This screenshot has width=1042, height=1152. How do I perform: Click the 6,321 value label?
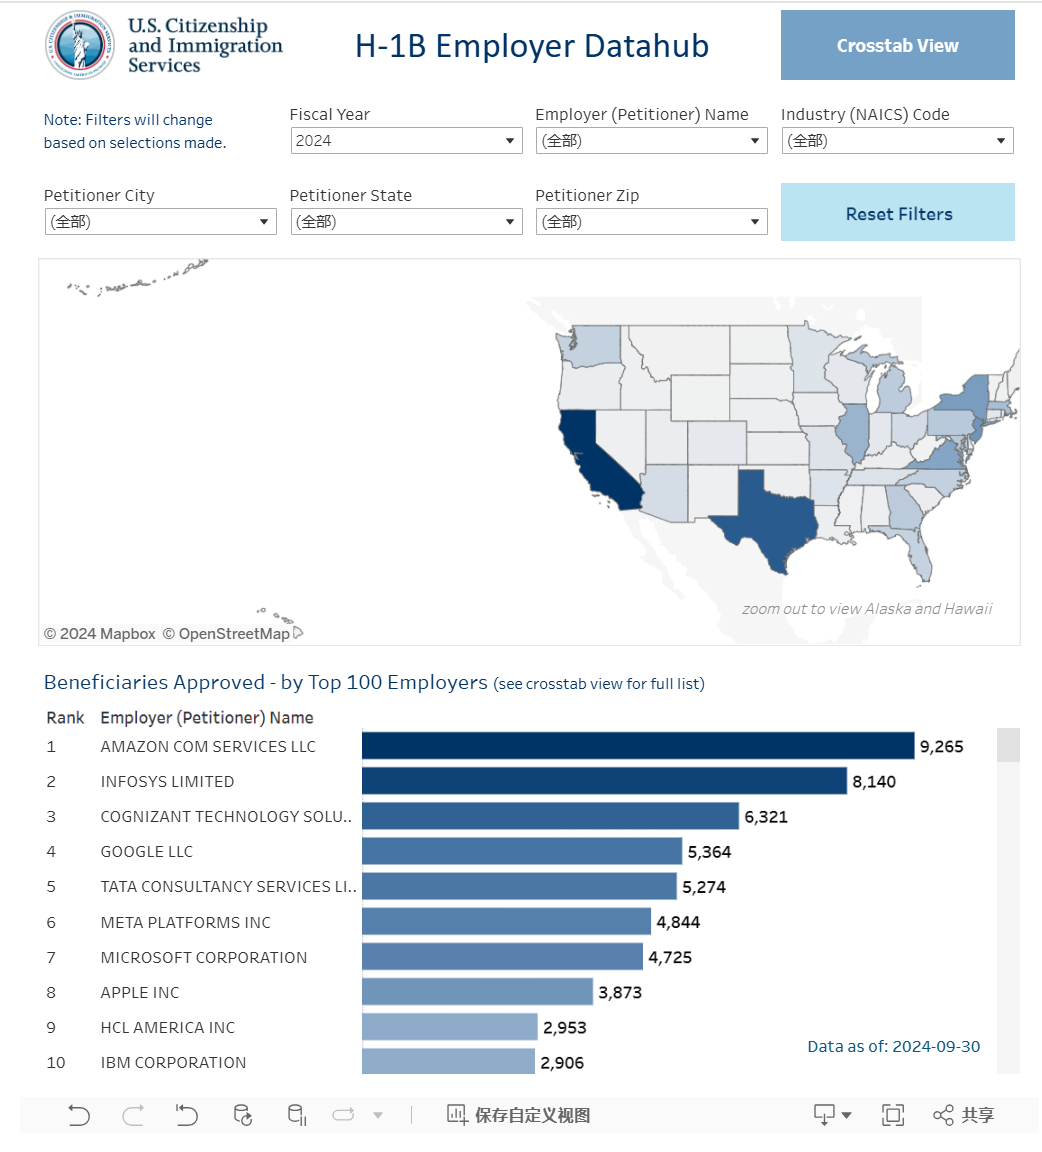(766, 817)
